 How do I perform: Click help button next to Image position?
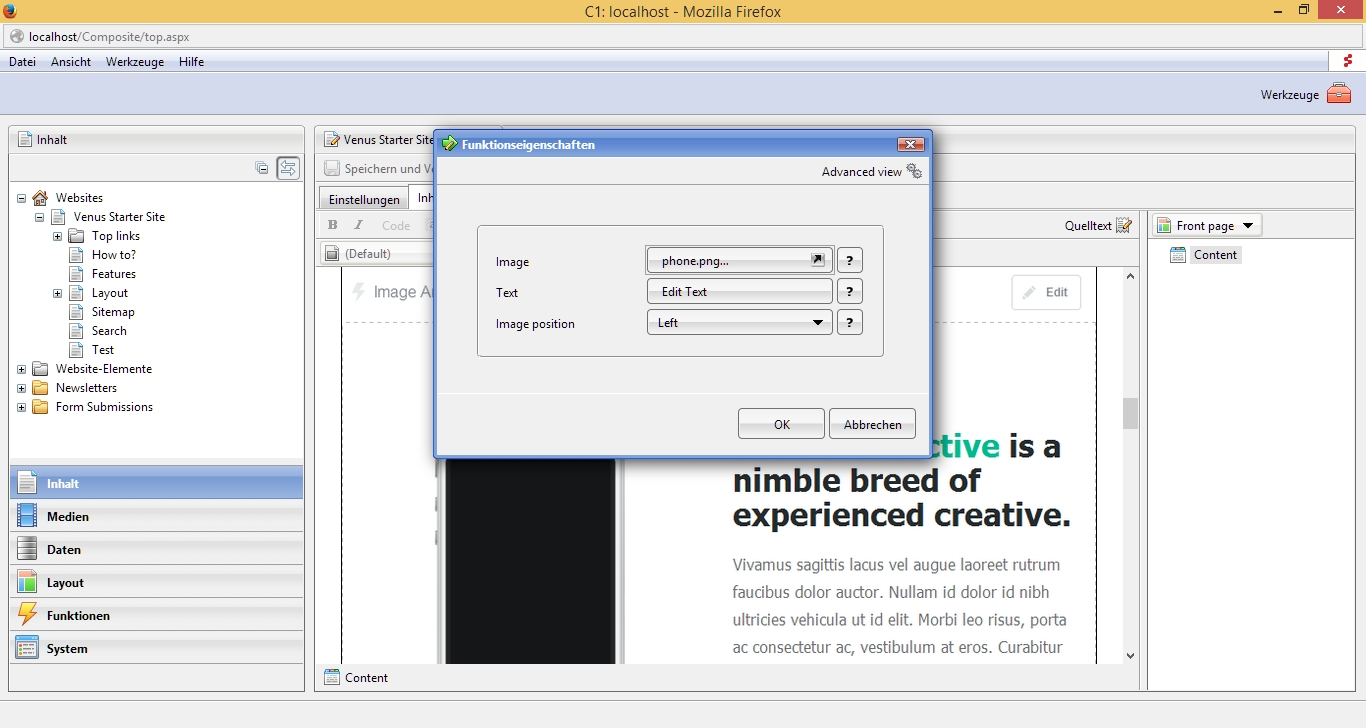849,323
